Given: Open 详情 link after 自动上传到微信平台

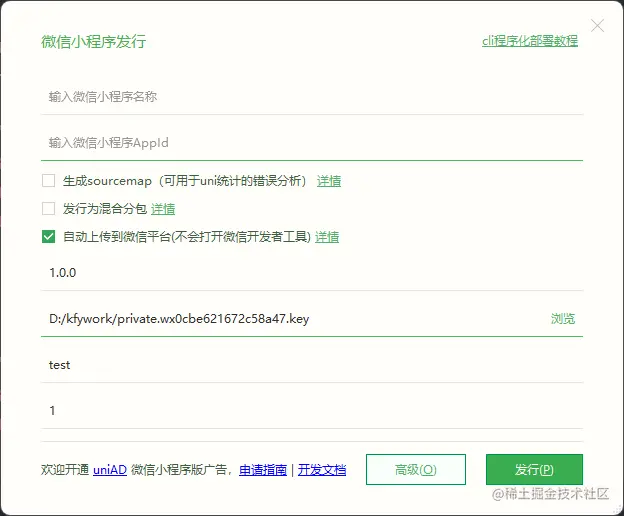Looking at the screenshot, I should (x=327, y=237).
